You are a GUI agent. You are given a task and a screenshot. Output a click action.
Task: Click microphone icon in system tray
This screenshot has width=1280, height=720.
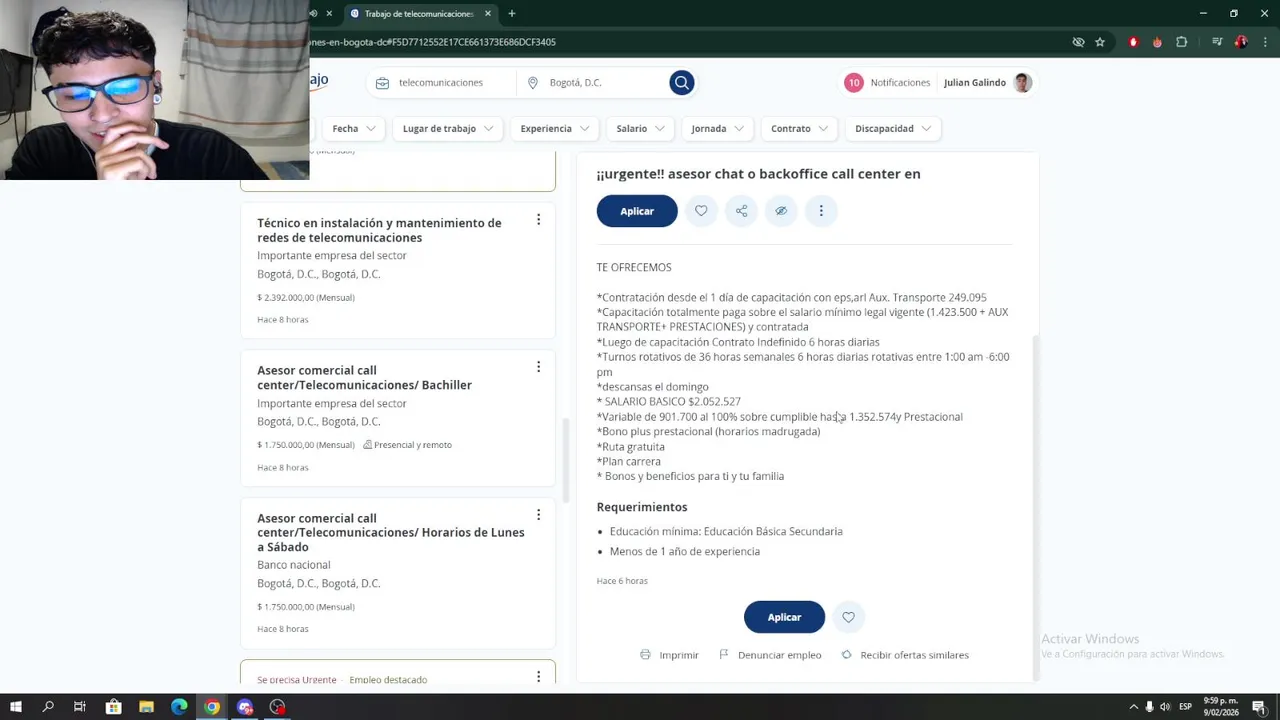click(x=1149, y=707)
